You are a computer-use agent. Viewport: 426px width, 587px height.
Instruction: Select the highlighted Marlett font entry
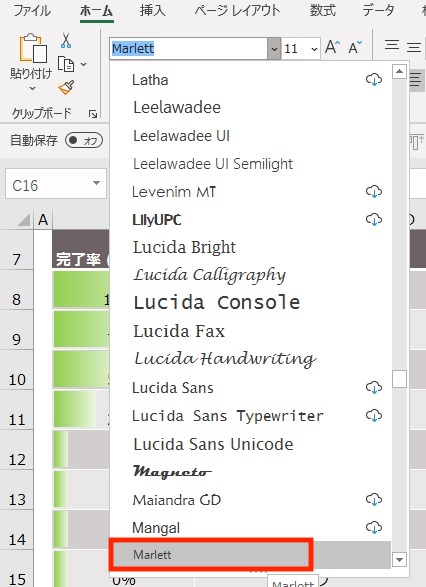pos(210,554)
